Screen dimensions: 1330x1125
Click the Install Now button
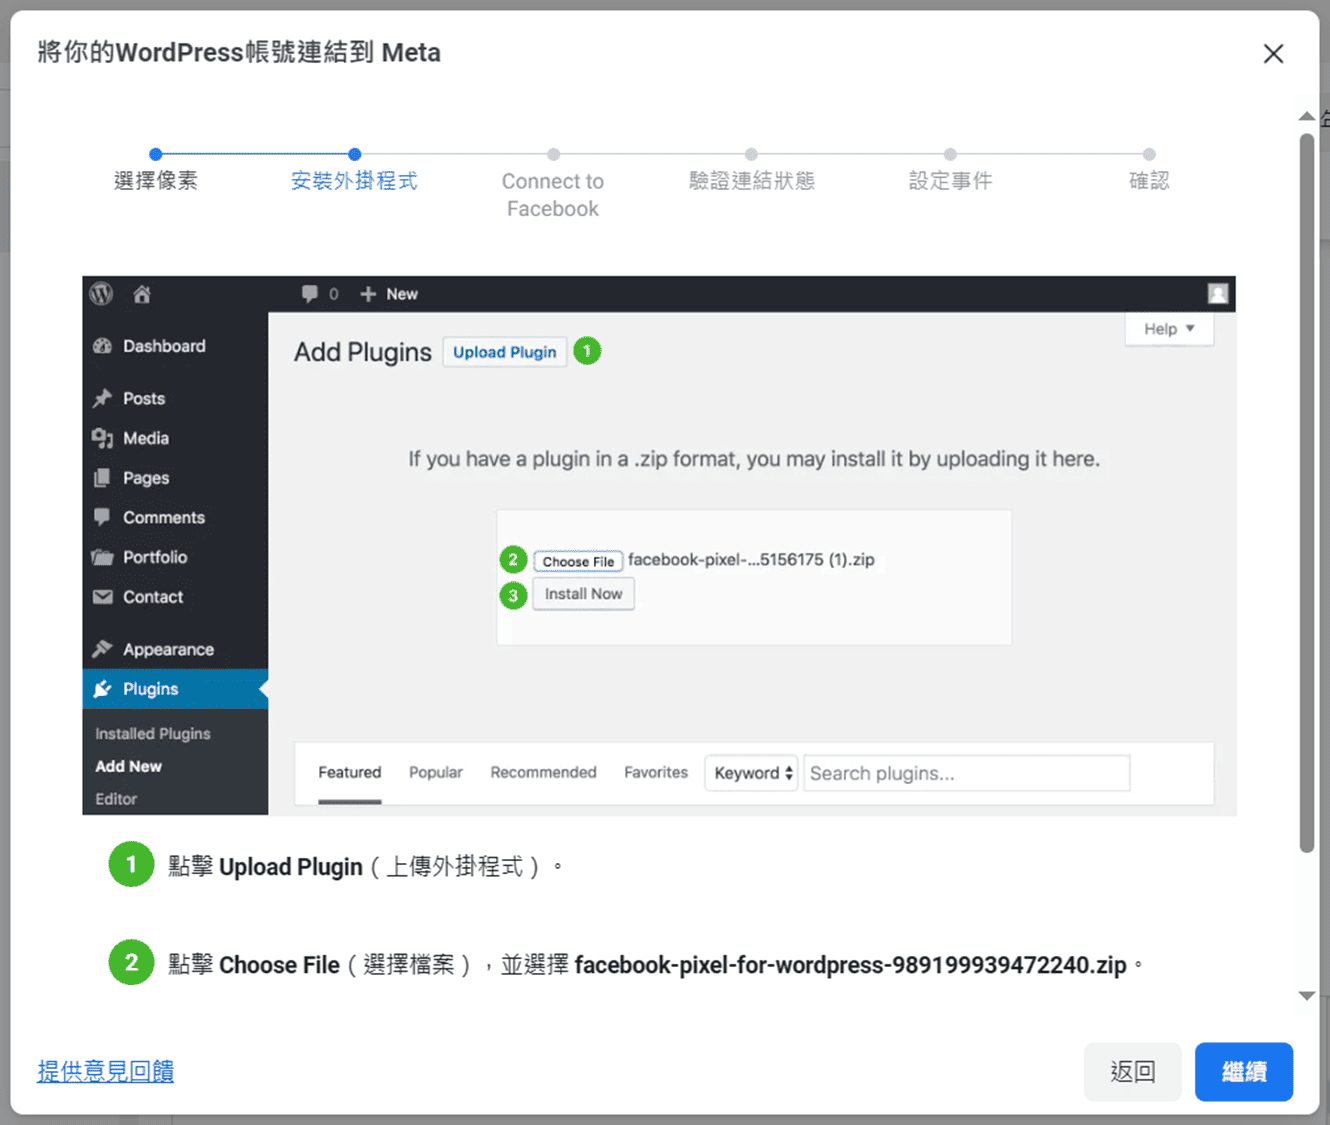(x=583, y=594)
